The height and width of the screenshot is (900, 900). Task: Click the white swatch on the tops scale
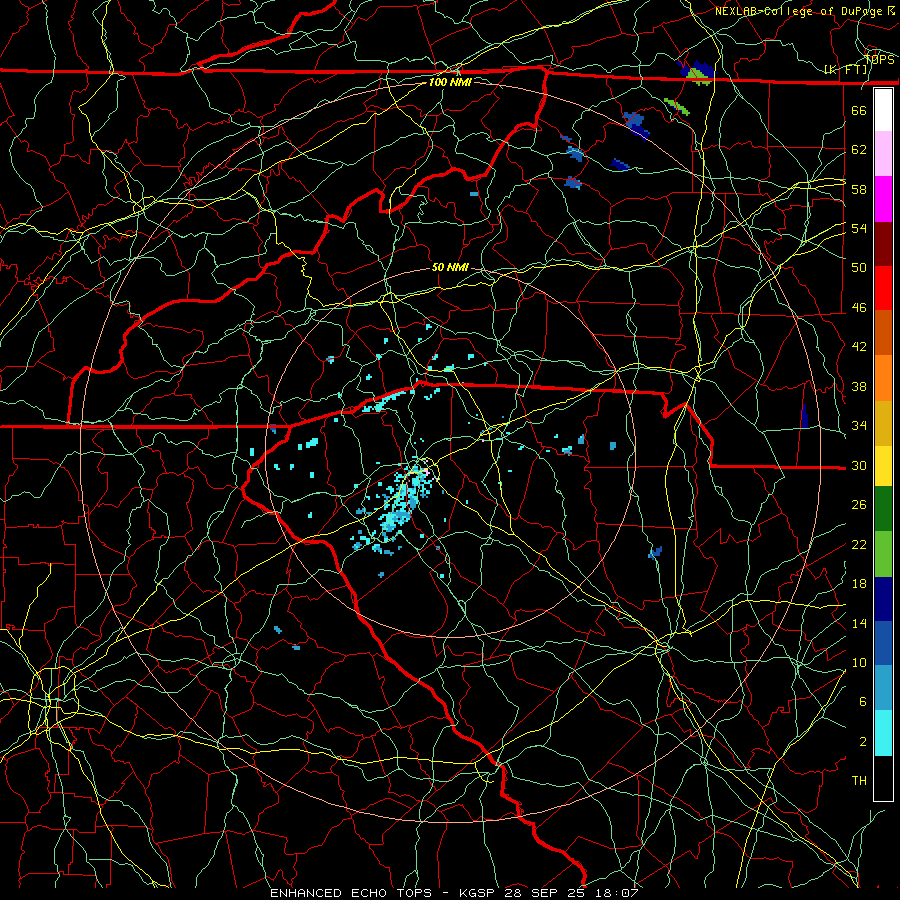(x=883, y=110)
